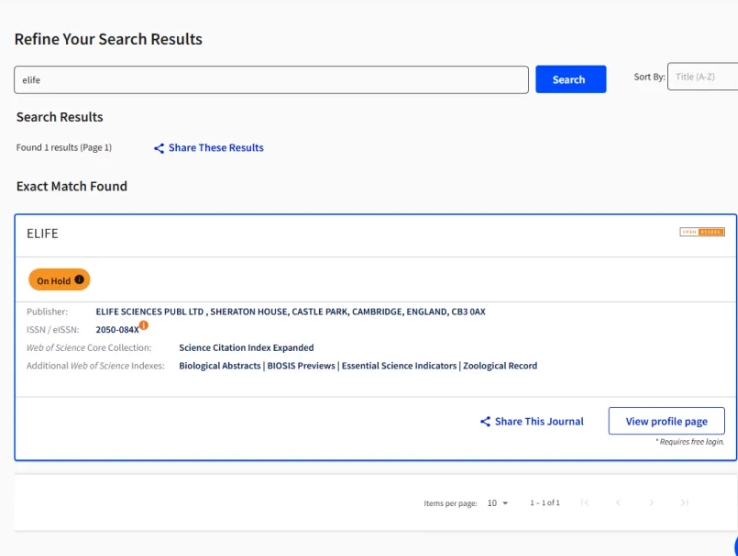Image resolution: width=738 pixels, height=556 pixels.
Task: Click BIOSIS Previews index text
Action: tap(301, 366)
